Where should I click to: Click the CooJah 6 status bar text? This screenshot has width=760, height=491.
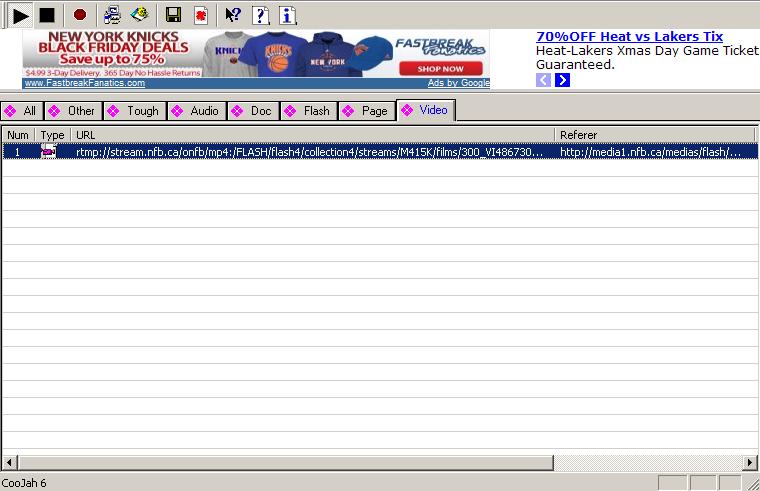tap(24, 483)
